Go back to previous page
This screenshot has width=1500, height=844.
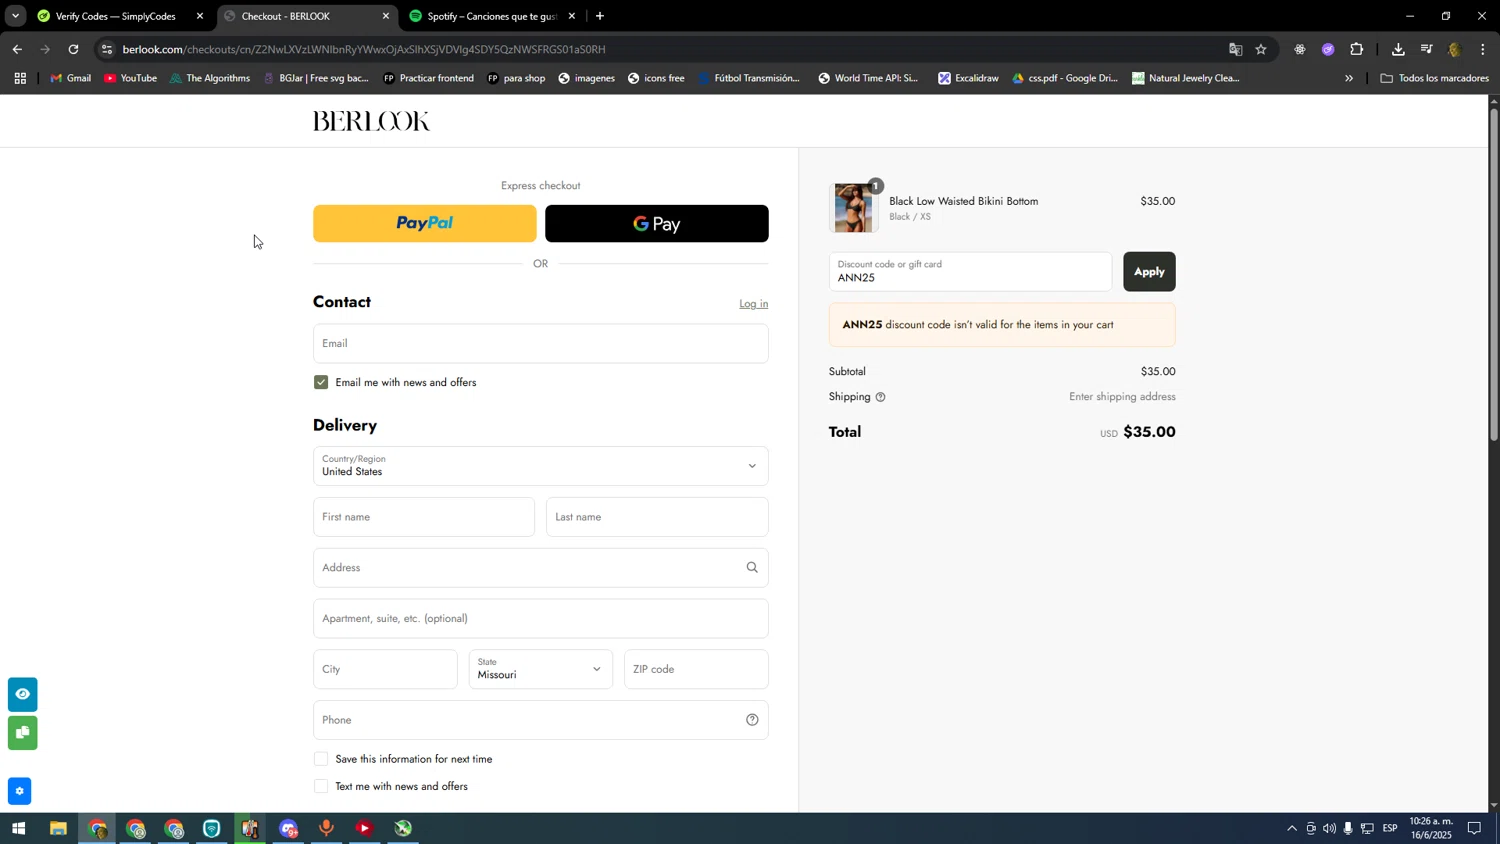point(17,49)
